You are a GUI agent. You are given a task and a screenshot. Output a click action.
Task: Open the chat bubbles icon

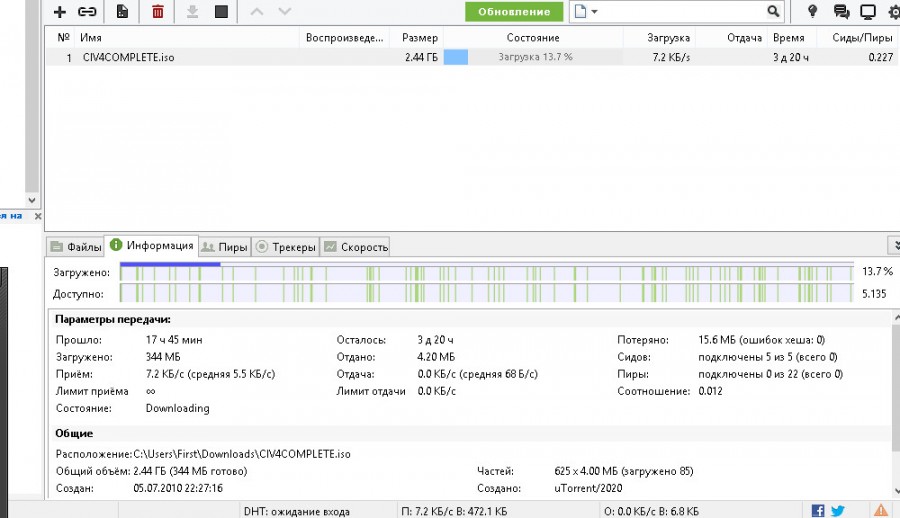point(841,11)
